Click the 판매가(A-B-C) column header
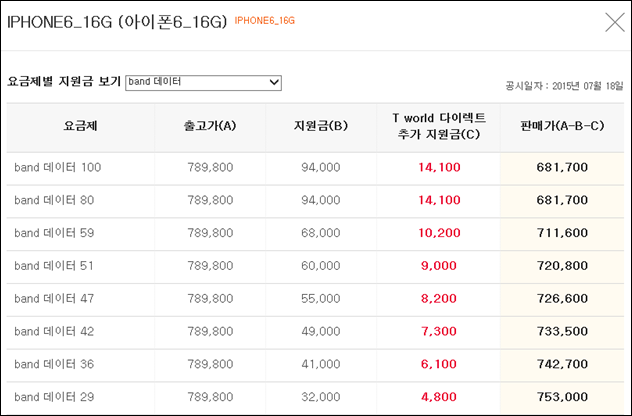Viewport: 632px width, 416px height. (562, 126)
